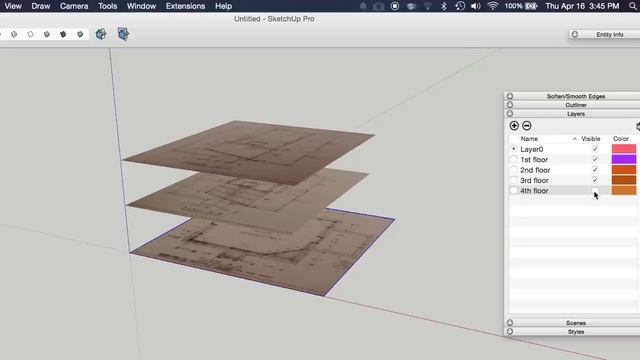Select the Layer0 name text

pyautogui.click(x=531, y=149)
